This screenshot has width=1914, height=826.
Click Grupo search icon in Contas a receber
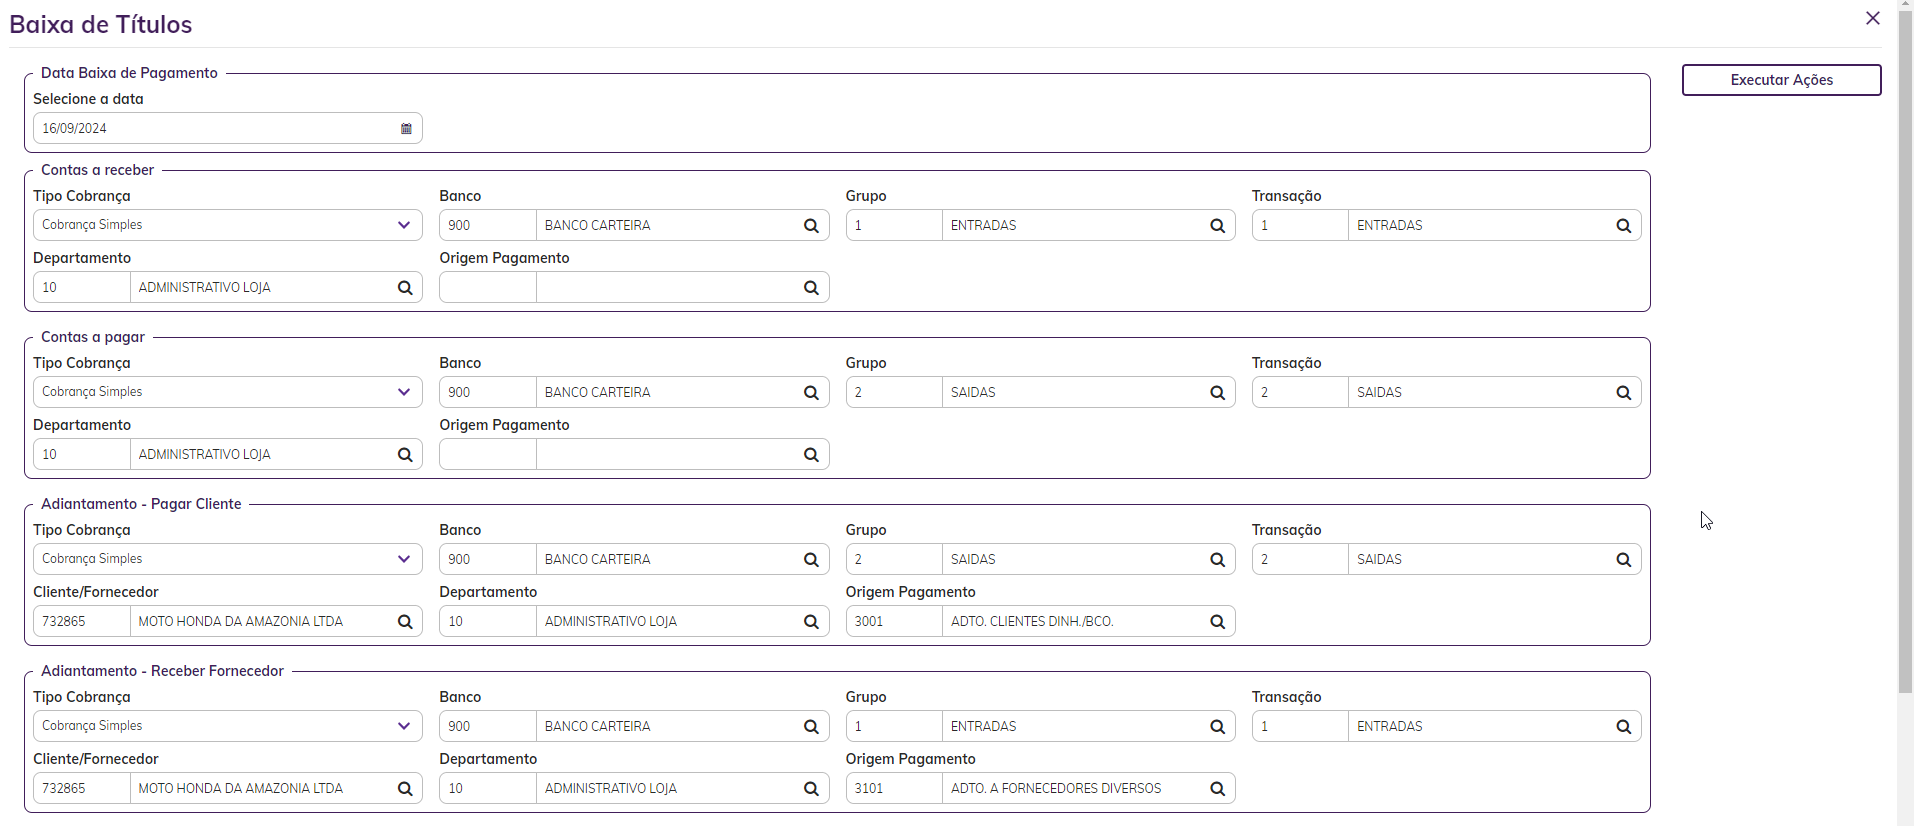tap(1217, 226)
